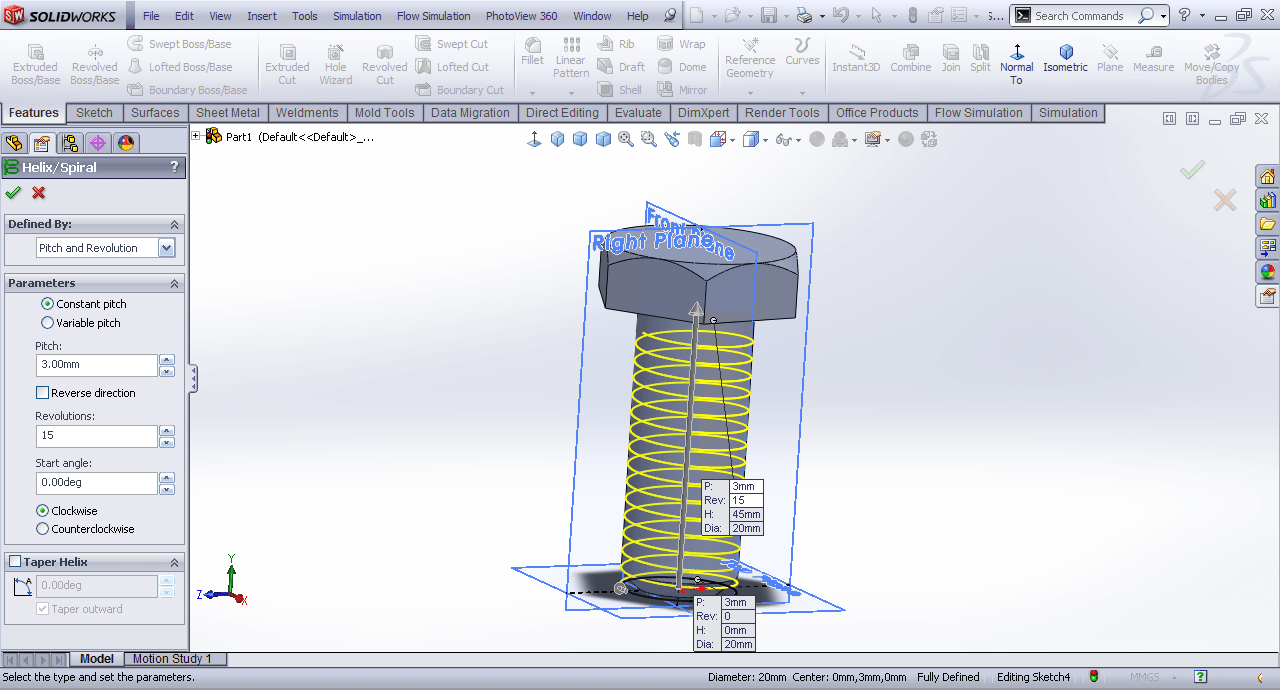Increase Start angle with the up stepper
1280x690 pixels.
coord(167,477)
